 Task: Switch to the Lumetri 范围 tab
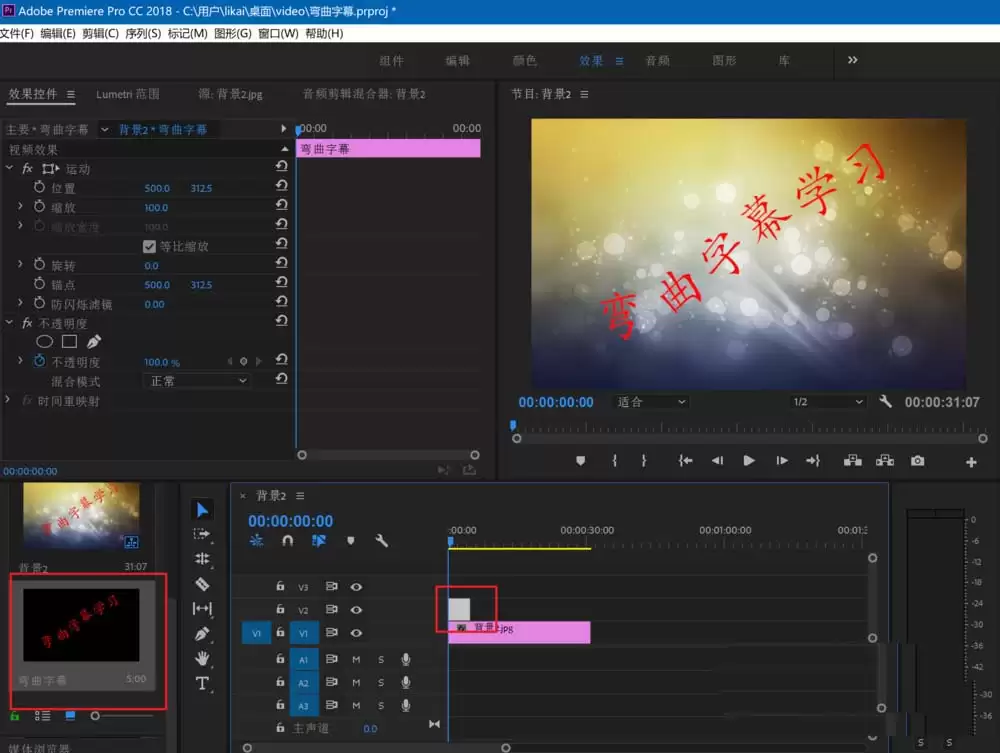click(x=127, y=94)
